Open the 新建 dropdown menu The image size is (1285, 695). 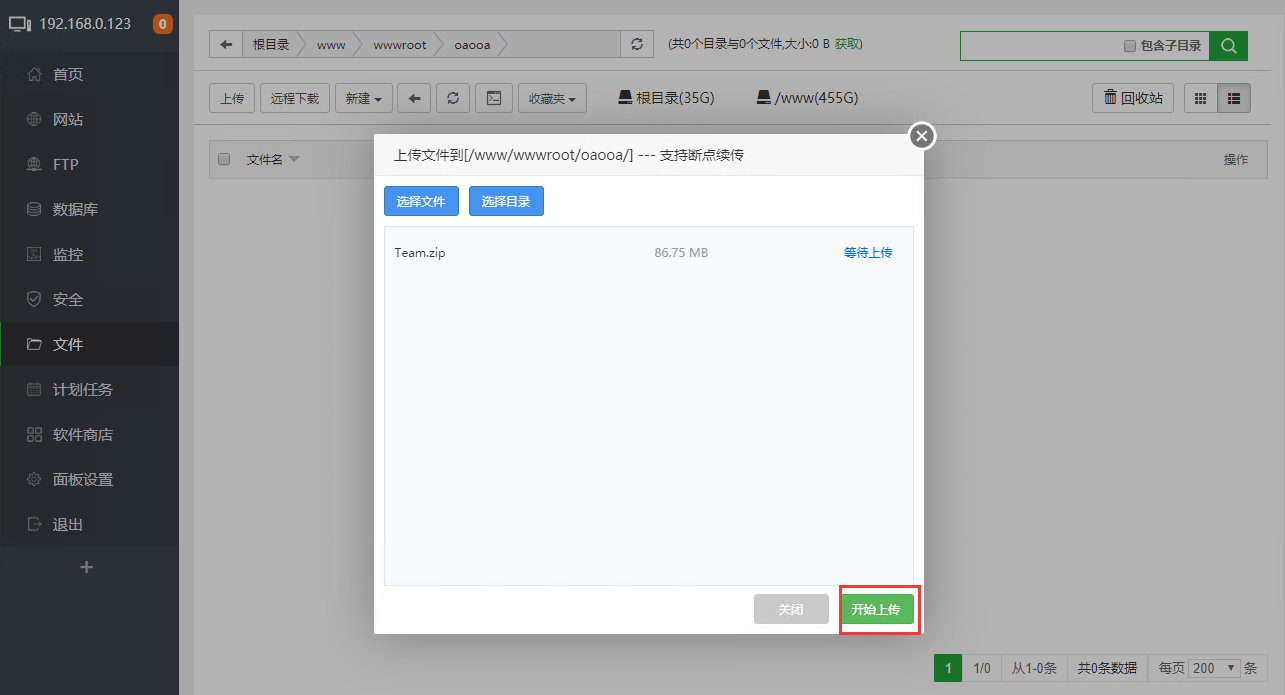363,97
